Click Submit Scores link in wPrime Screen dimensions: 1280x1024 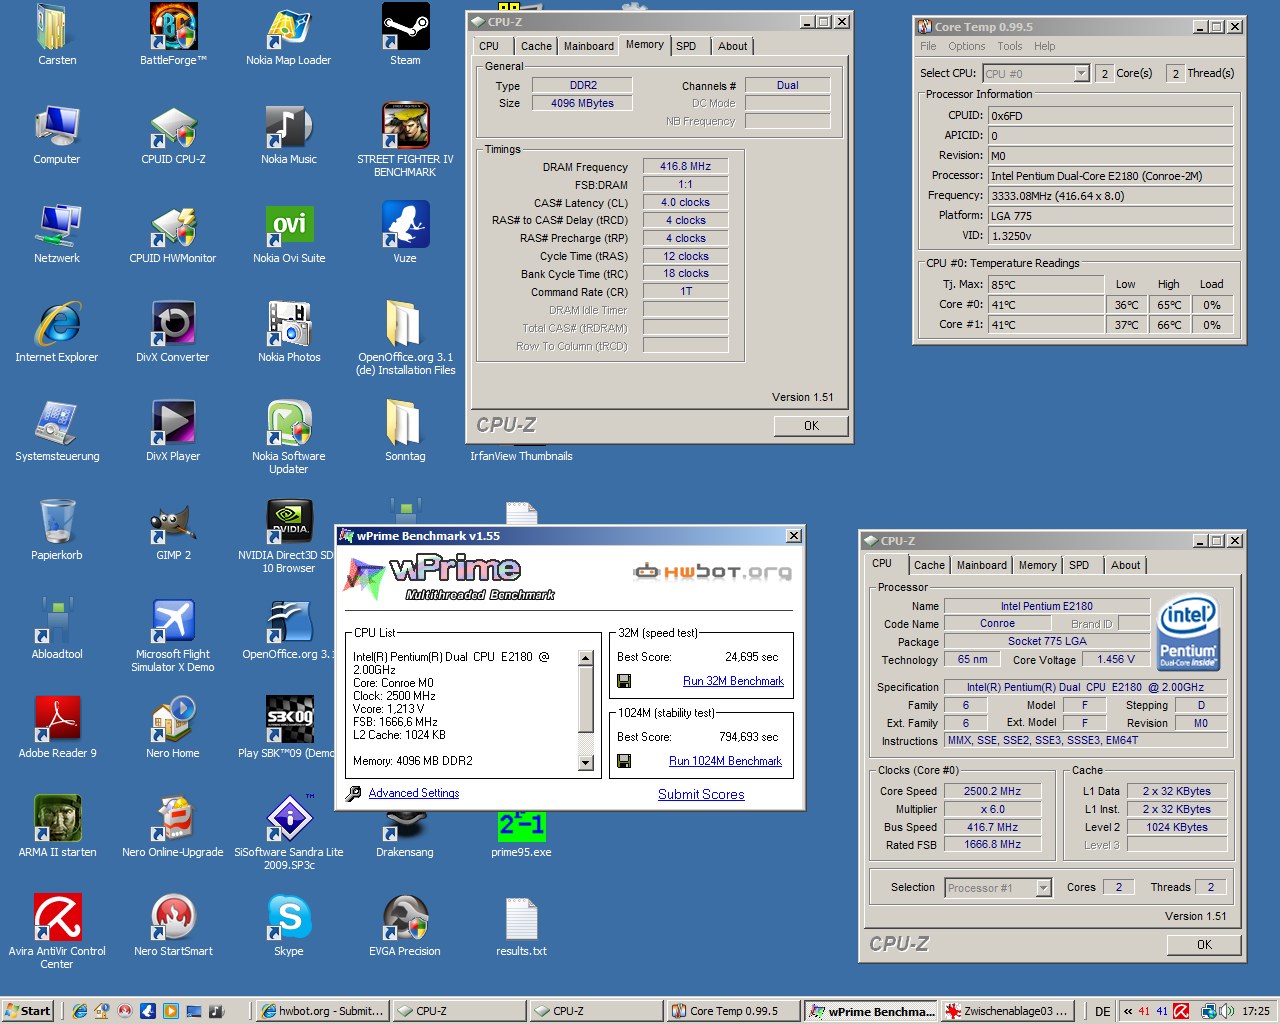pos(701,794)
